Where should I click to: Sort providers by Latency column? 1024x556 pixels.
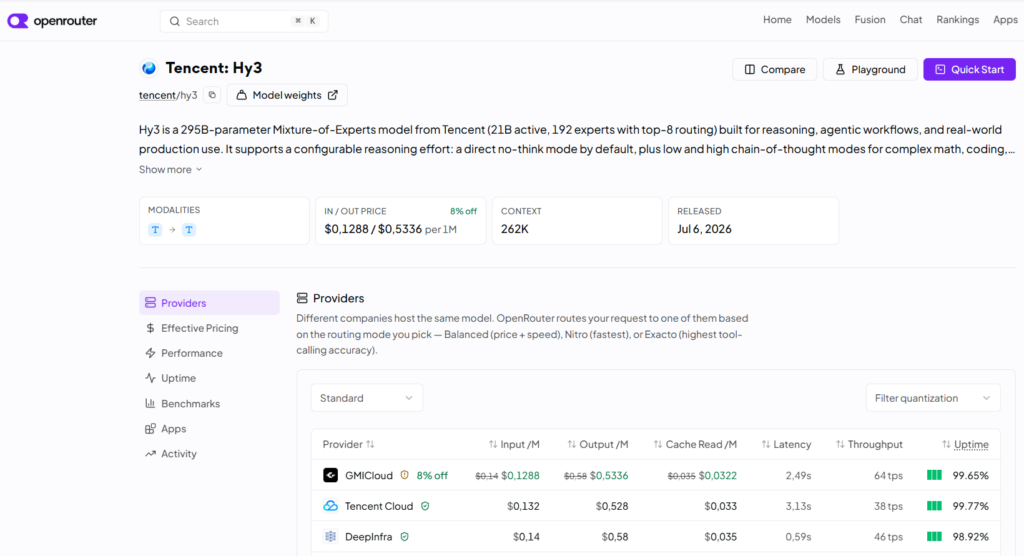tap(786, 444)
